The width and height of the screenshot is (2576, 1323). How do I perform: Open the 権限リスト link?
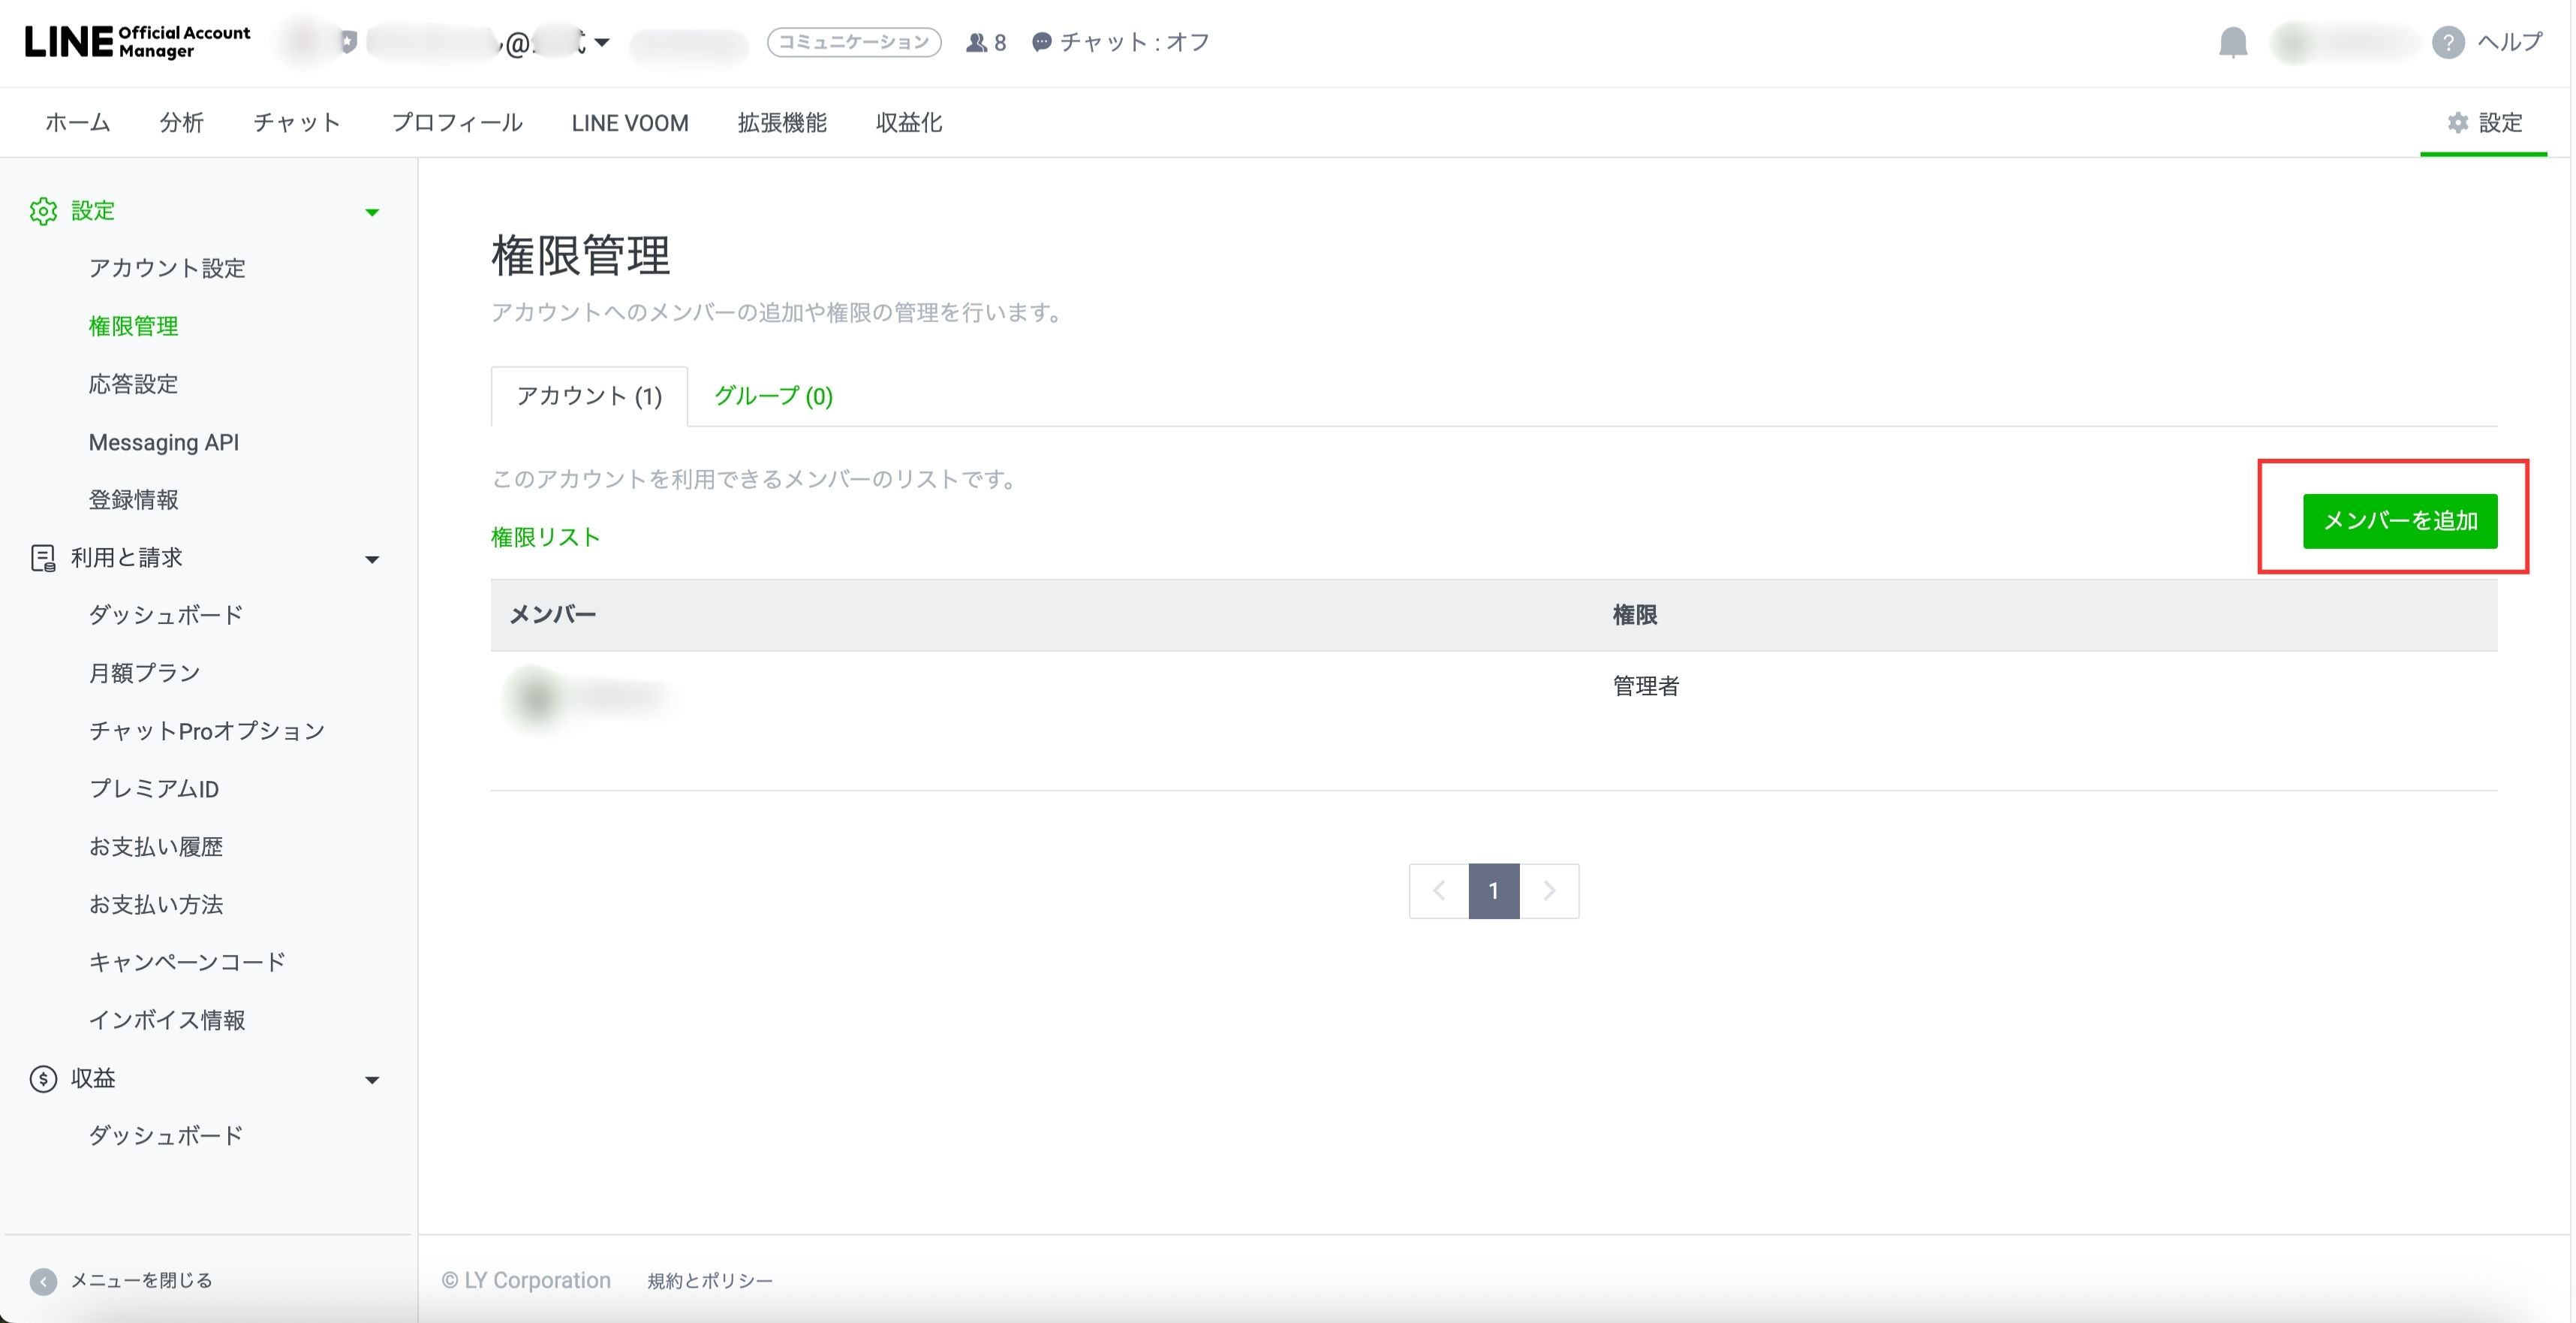(x=545, y=537)
